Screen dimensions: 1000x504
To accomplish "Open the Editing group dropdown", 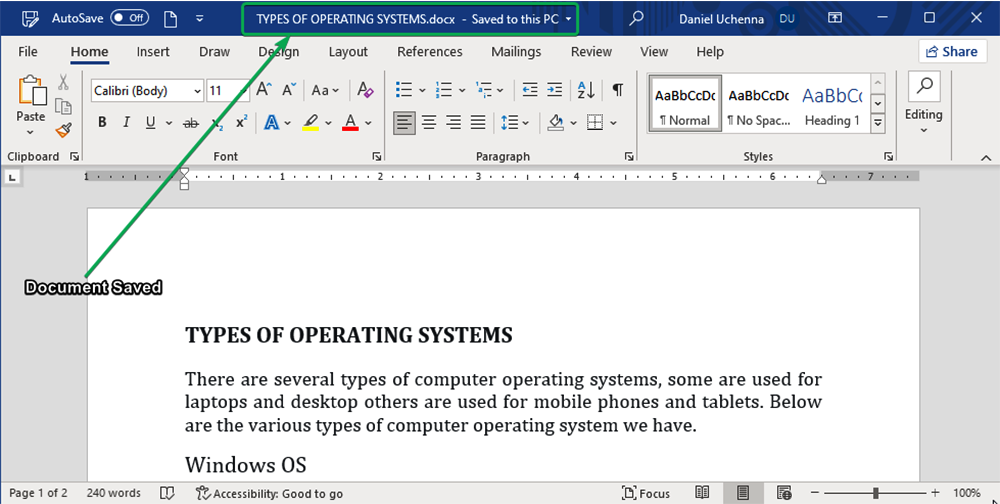I will [x=923, y=105].
